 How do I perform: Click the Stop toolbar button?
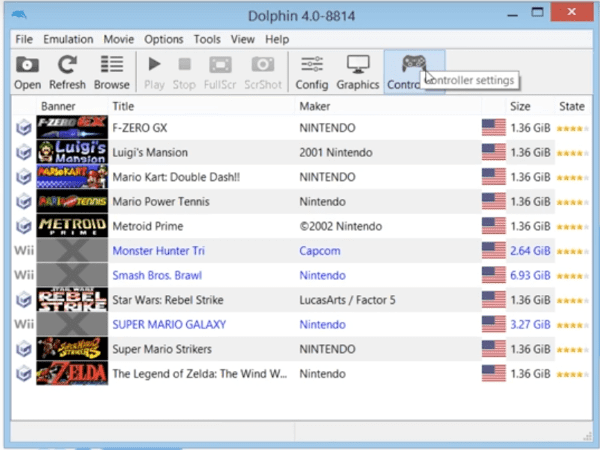[x=184, y=72]
